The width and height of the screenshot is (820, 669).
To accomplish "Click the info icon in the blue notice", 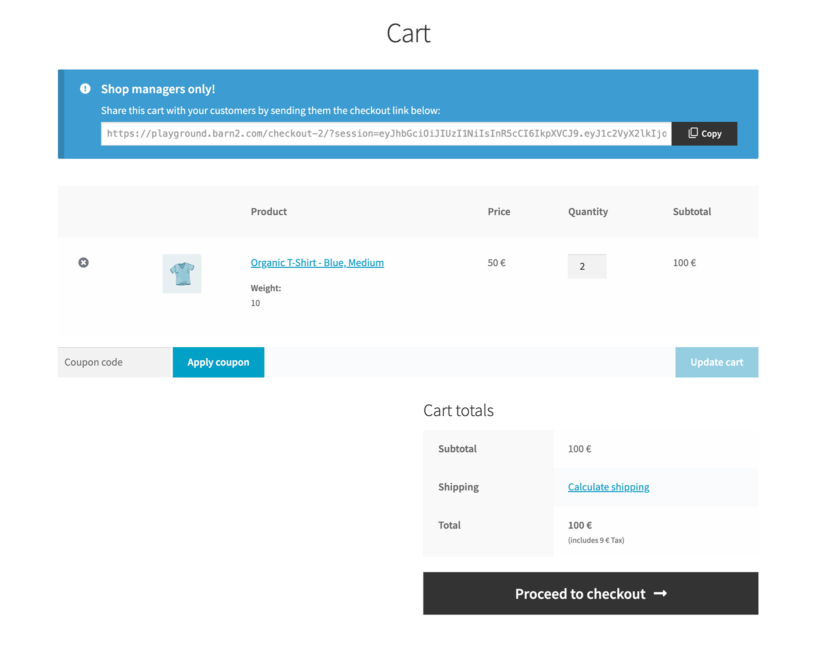I will 85,88.
